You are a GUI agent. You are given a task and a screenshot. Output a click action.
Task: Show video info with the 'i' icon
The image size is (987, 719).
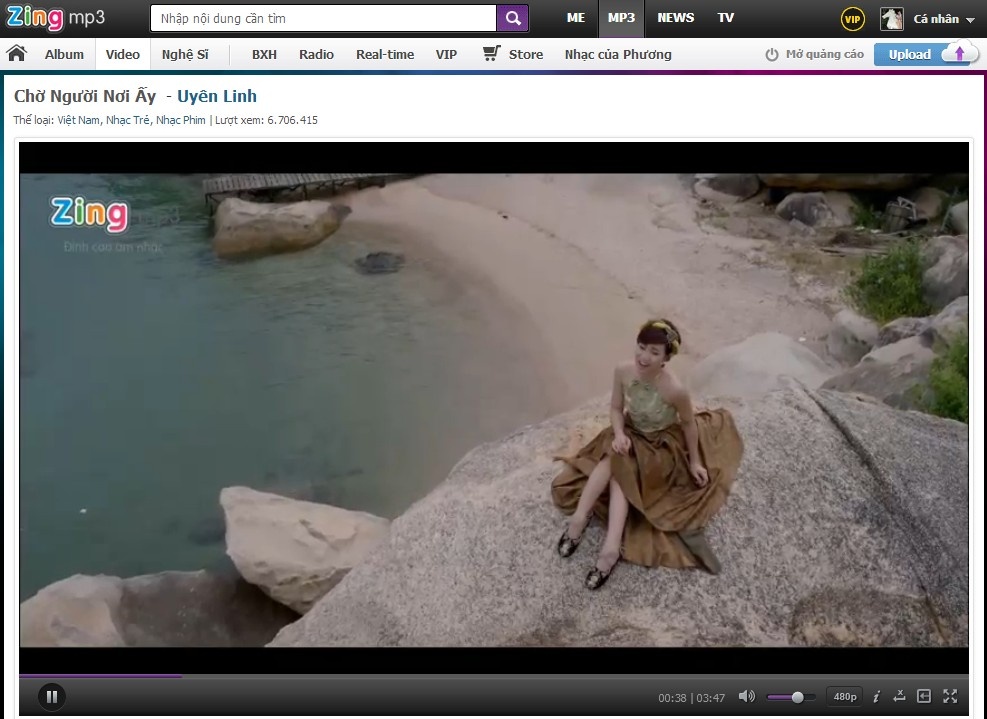pyautogui.click(x=876, y=696)
